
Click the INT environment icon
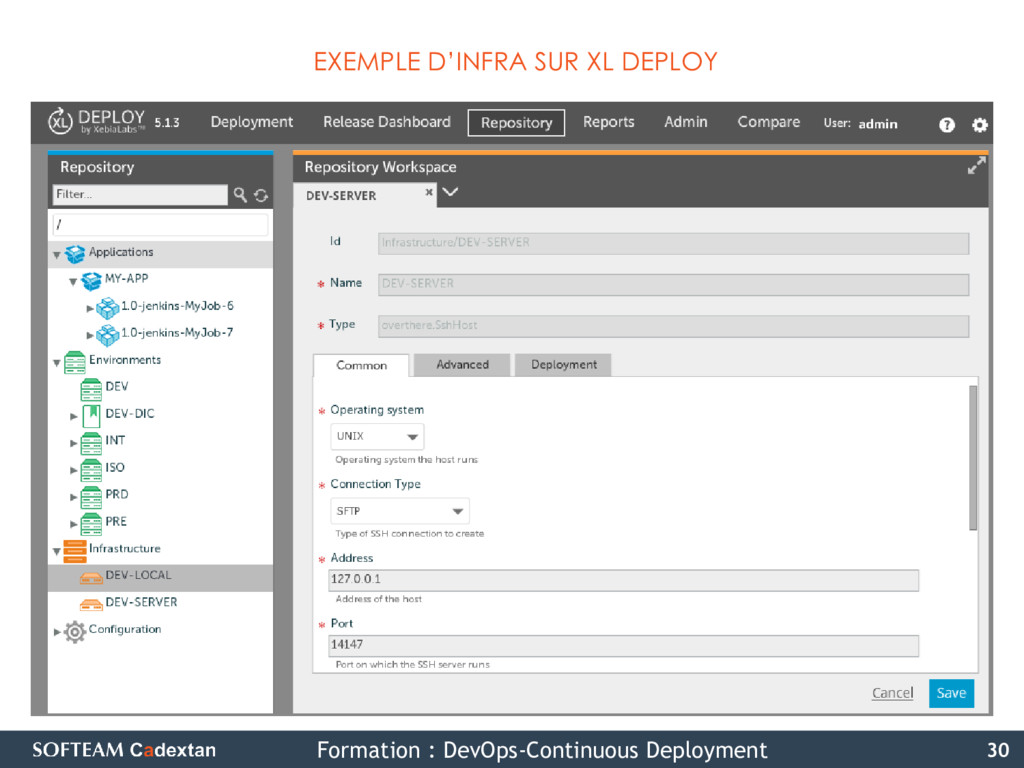click(x=91, y=443)
